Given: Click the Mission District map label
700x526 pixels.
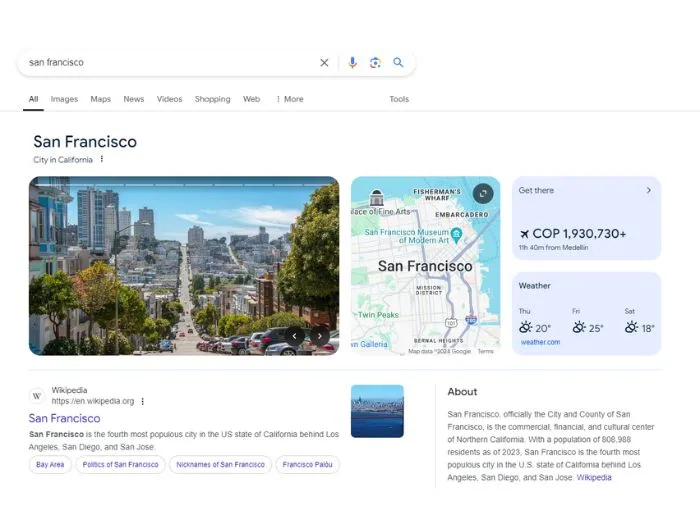Looking at the screenshot, I should point(429,290).
